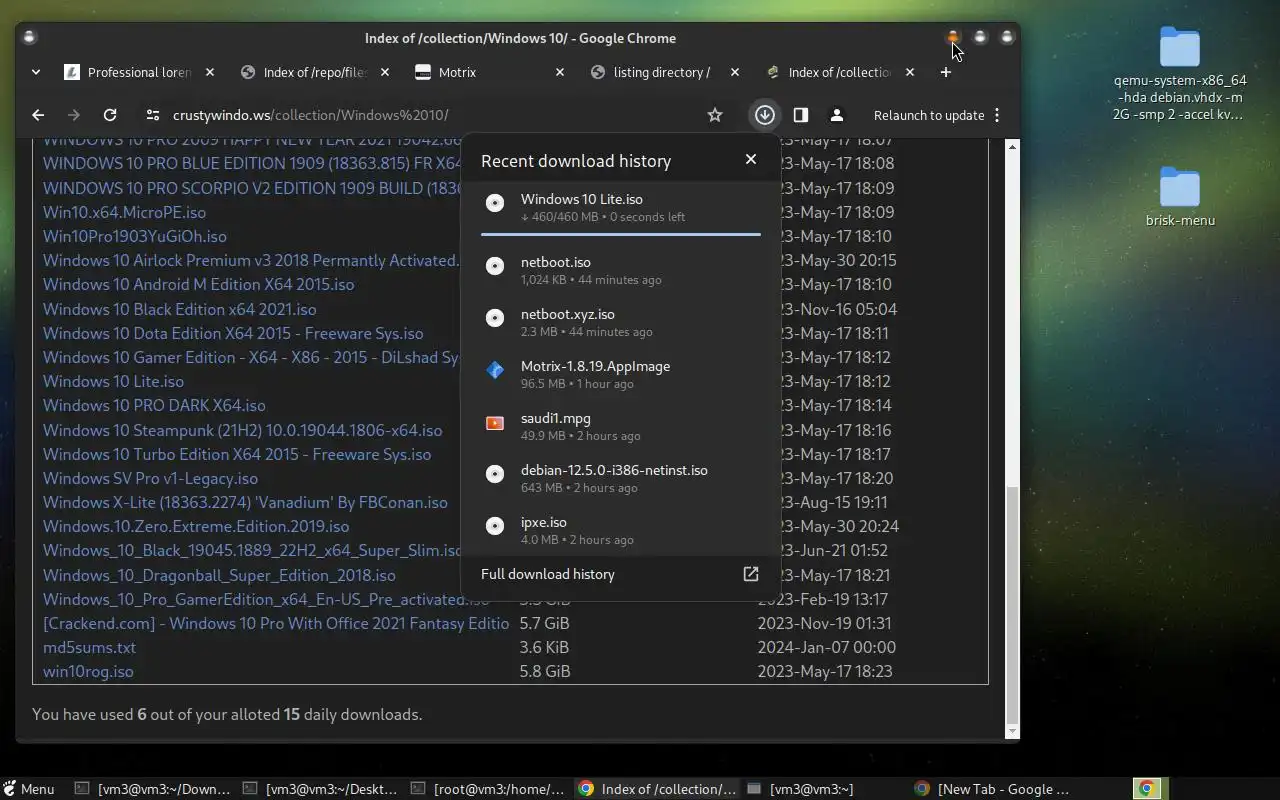Screen dimensions: 1280x800
Task: Click the debian-12.5.0-i386-netinst.iso disc icon
Action: (x=495, y=474)
